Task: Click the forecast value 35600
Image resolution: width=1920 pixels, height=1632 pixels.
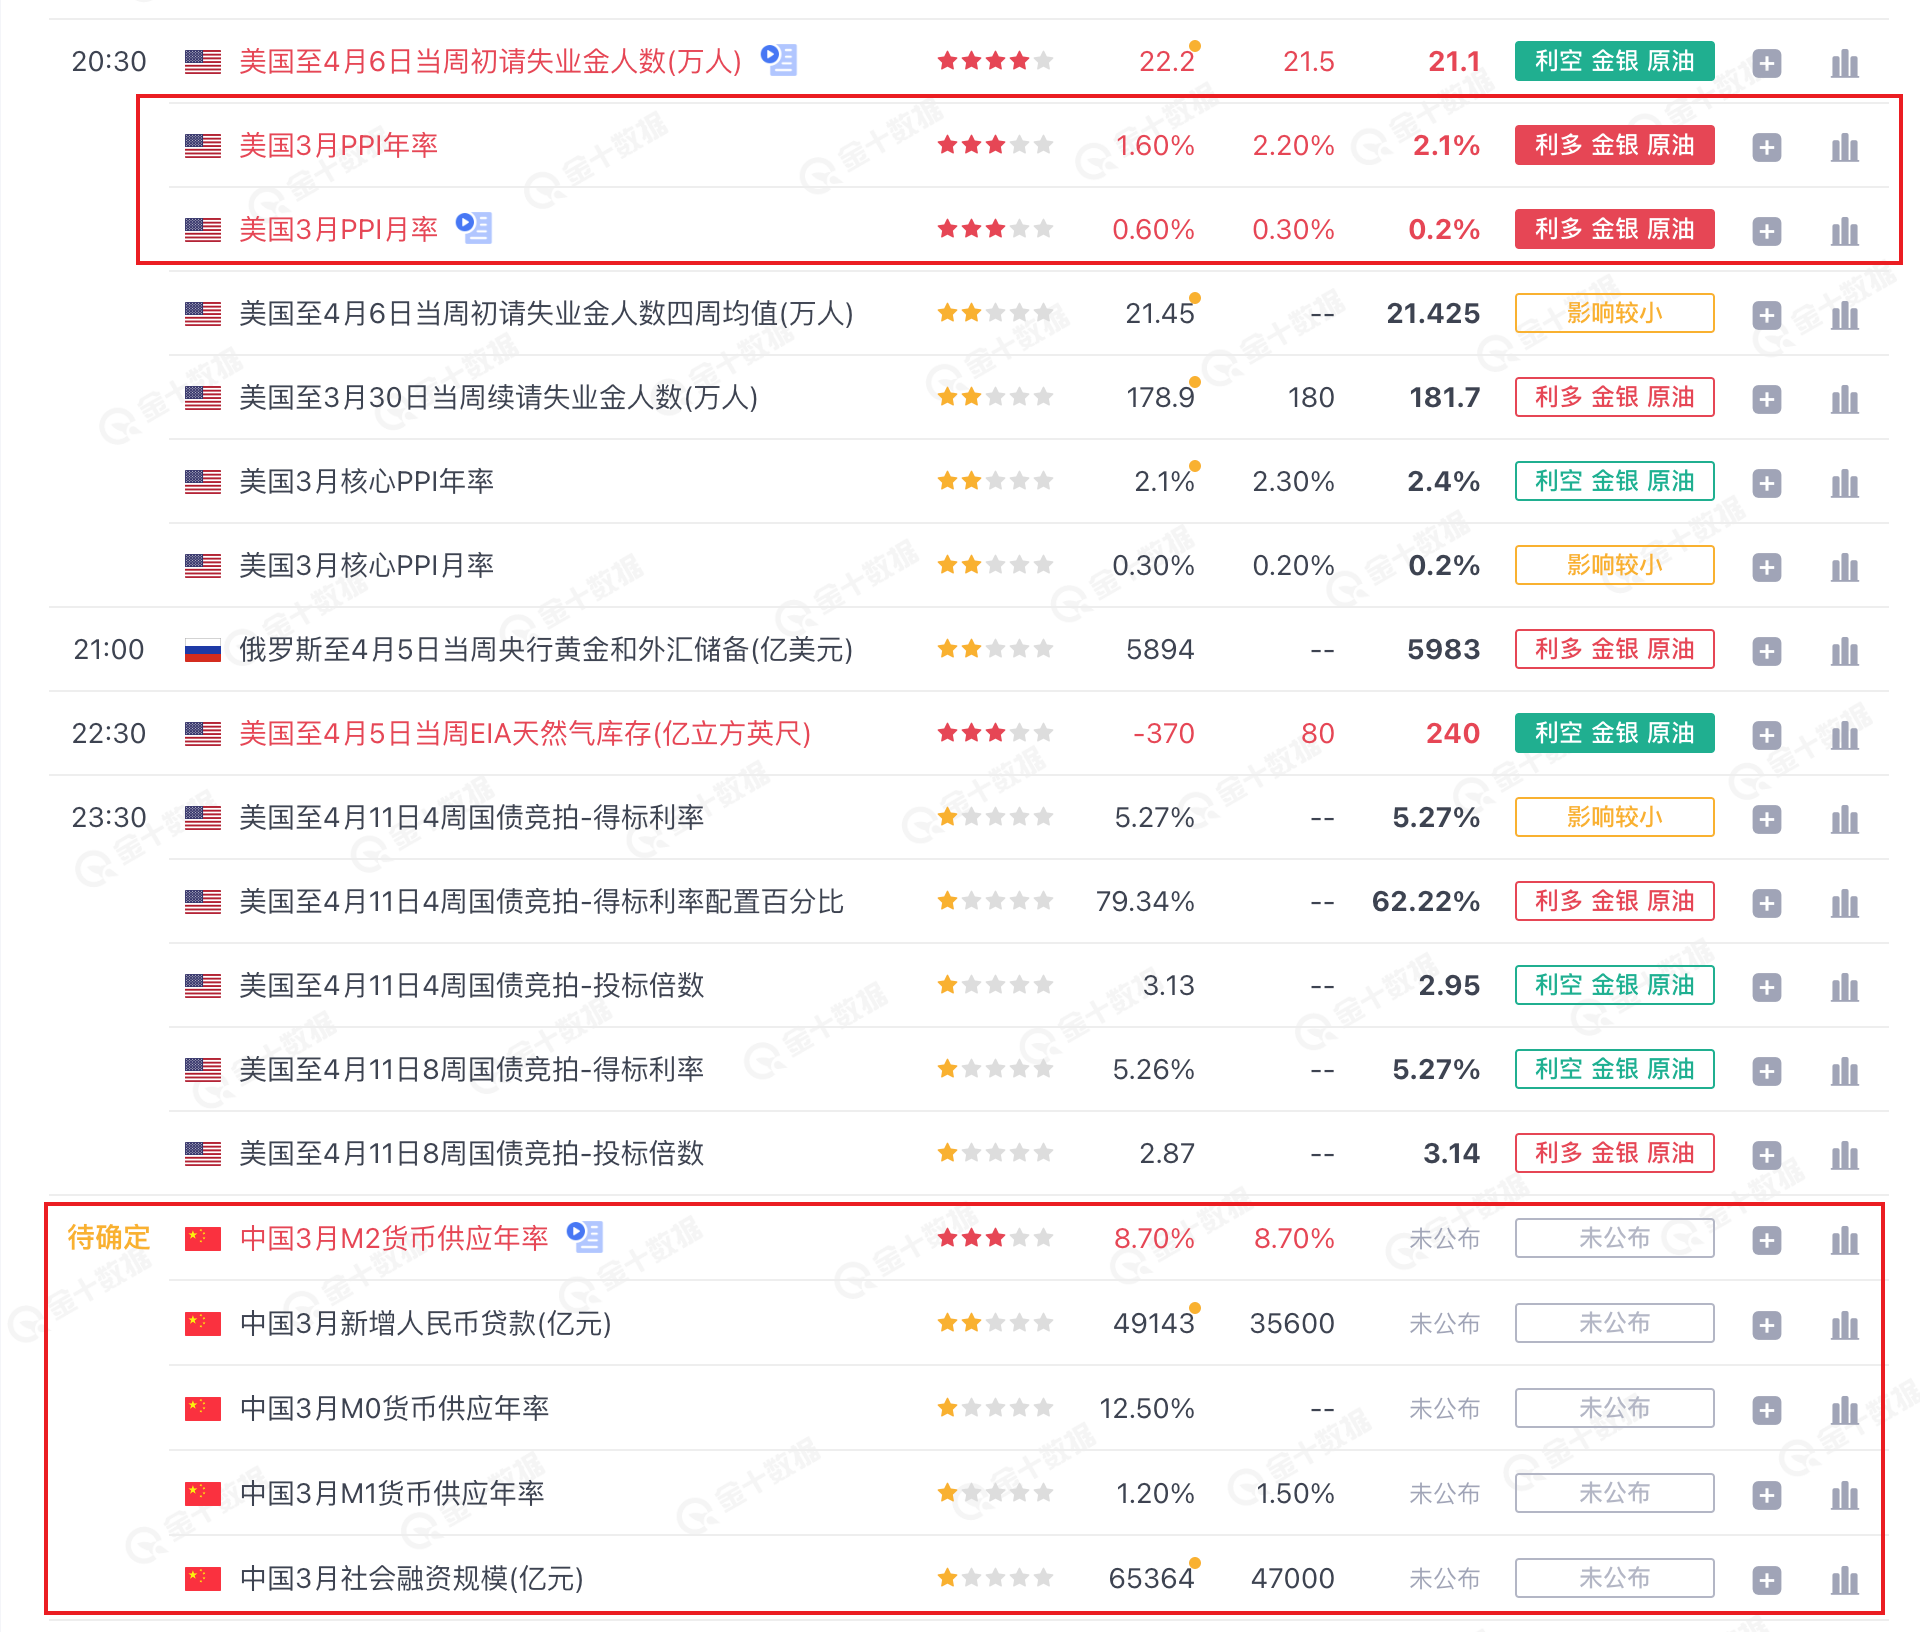Action: coord(1292,1324)
